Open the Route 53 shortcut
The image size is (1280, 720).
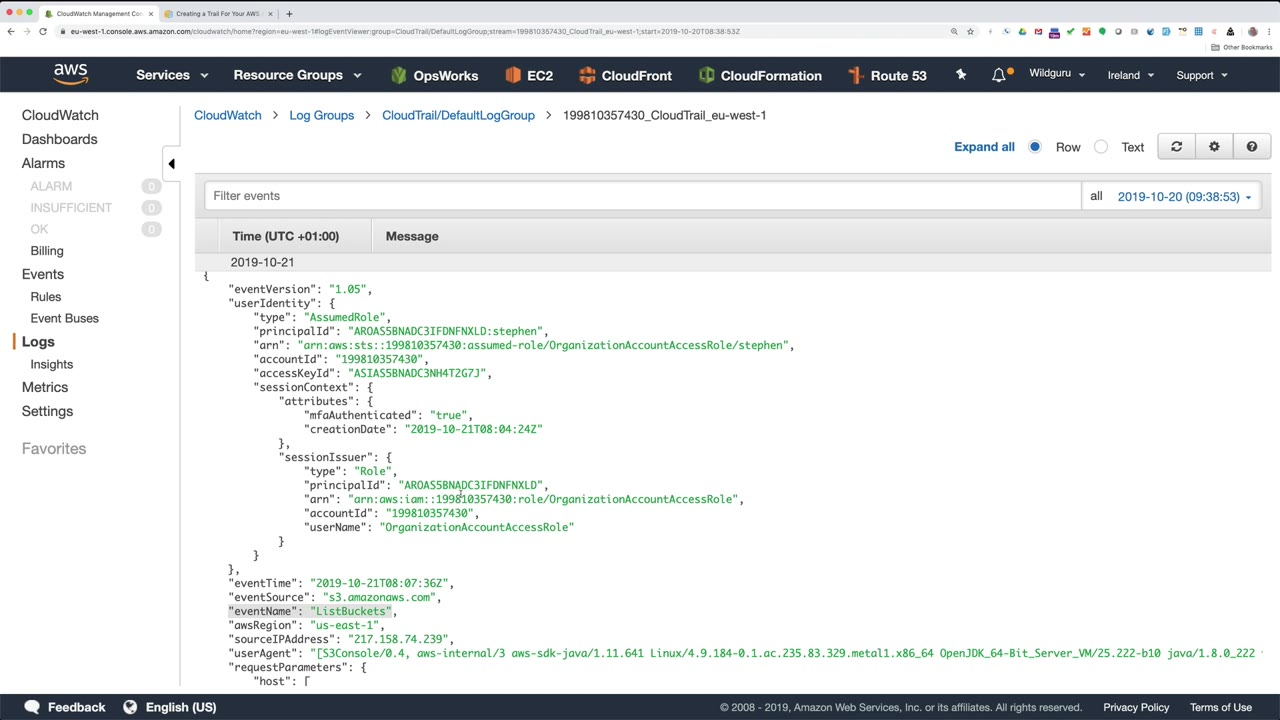tap(887, 75)
